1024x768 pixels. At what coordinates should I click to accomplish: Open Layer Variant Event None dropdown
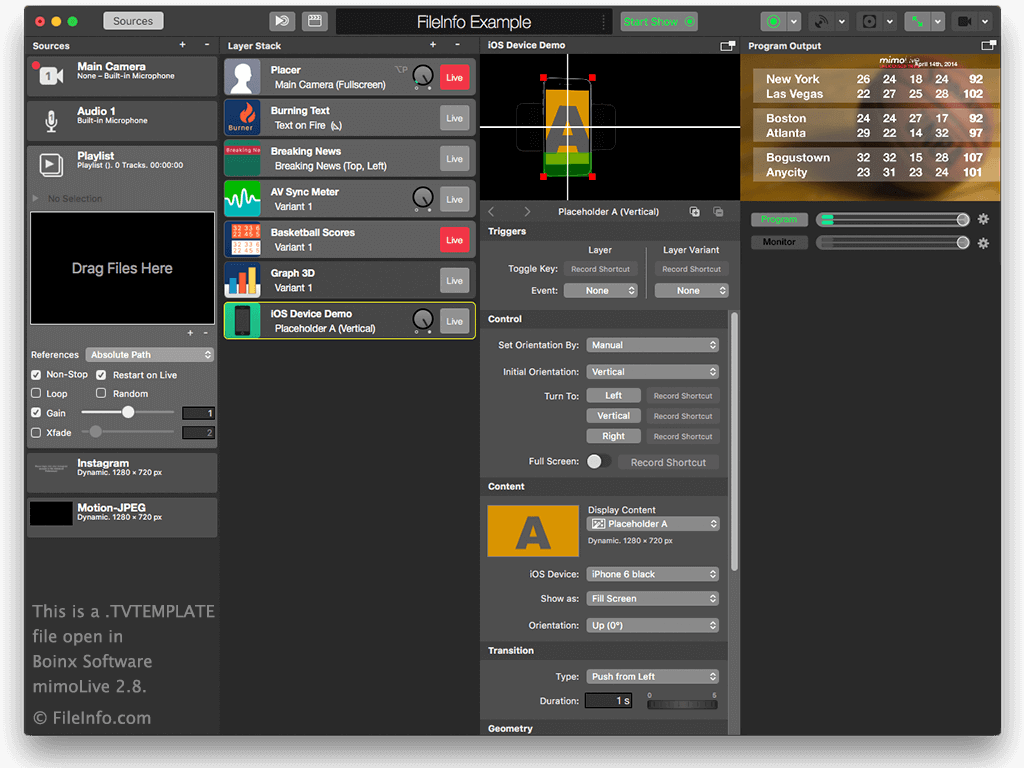[x=692, y=291]
